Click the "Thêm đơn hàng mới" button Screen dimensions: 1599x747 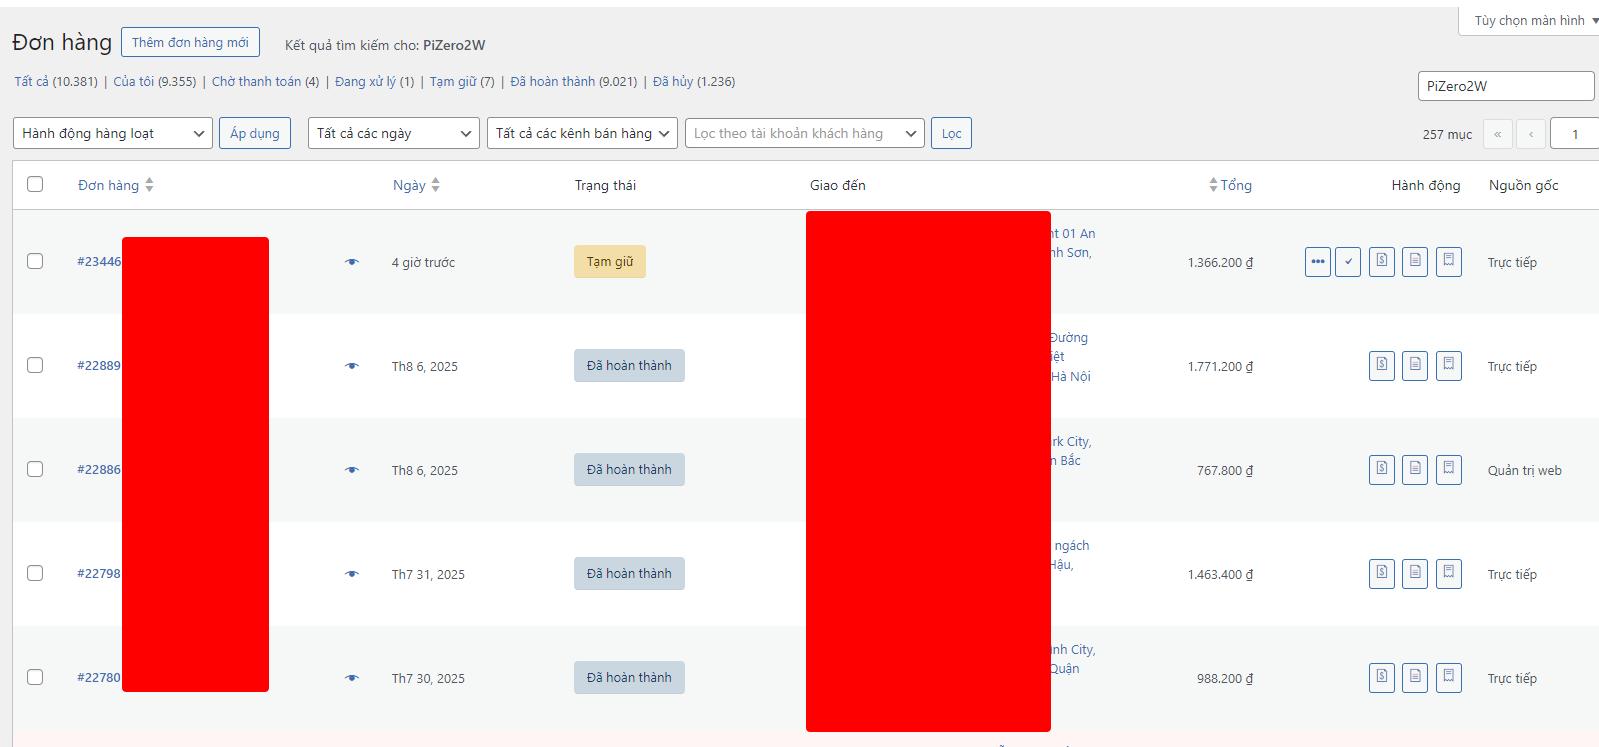coord(190,42)
